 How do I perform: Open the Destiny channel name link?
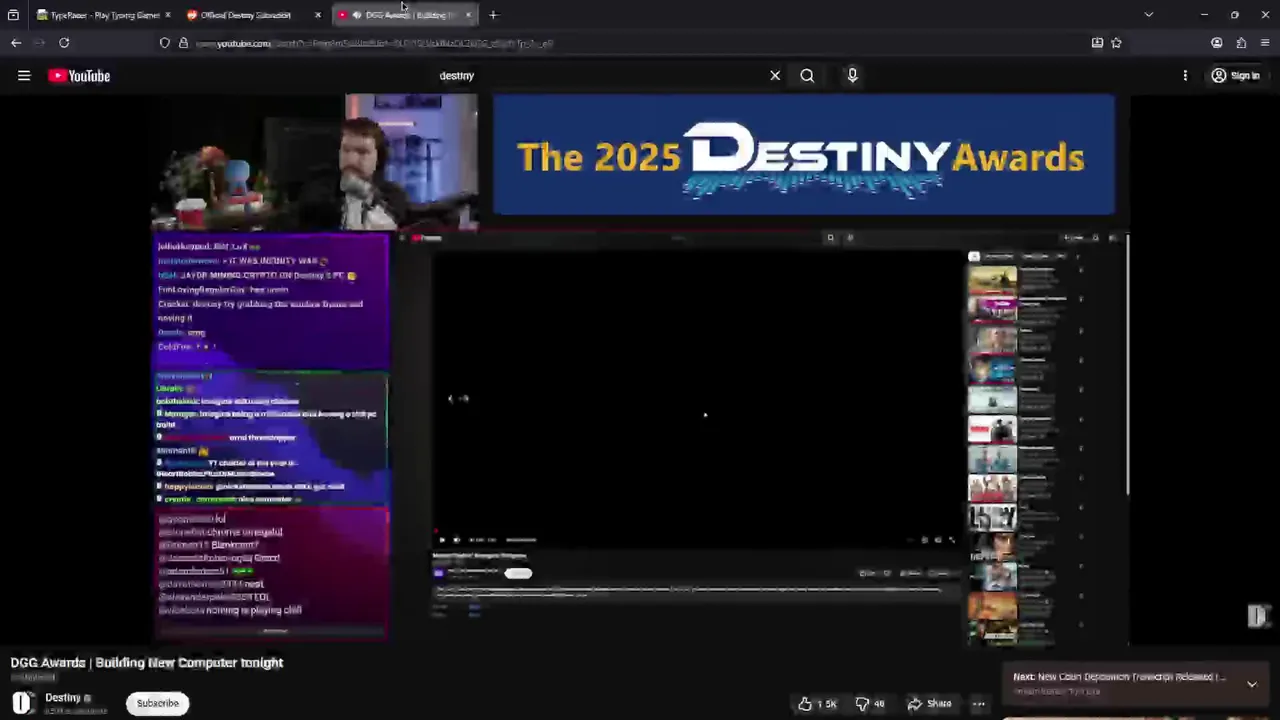63,698
